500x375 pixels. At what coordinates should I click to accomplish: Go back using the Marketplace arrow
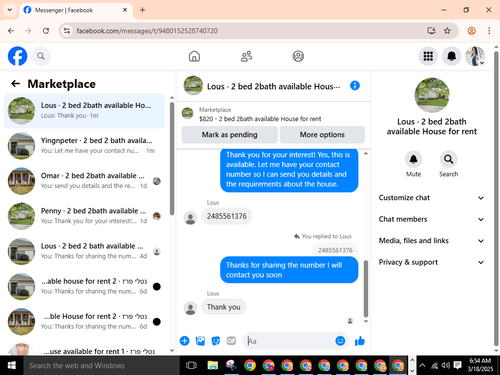click(15, 84)
